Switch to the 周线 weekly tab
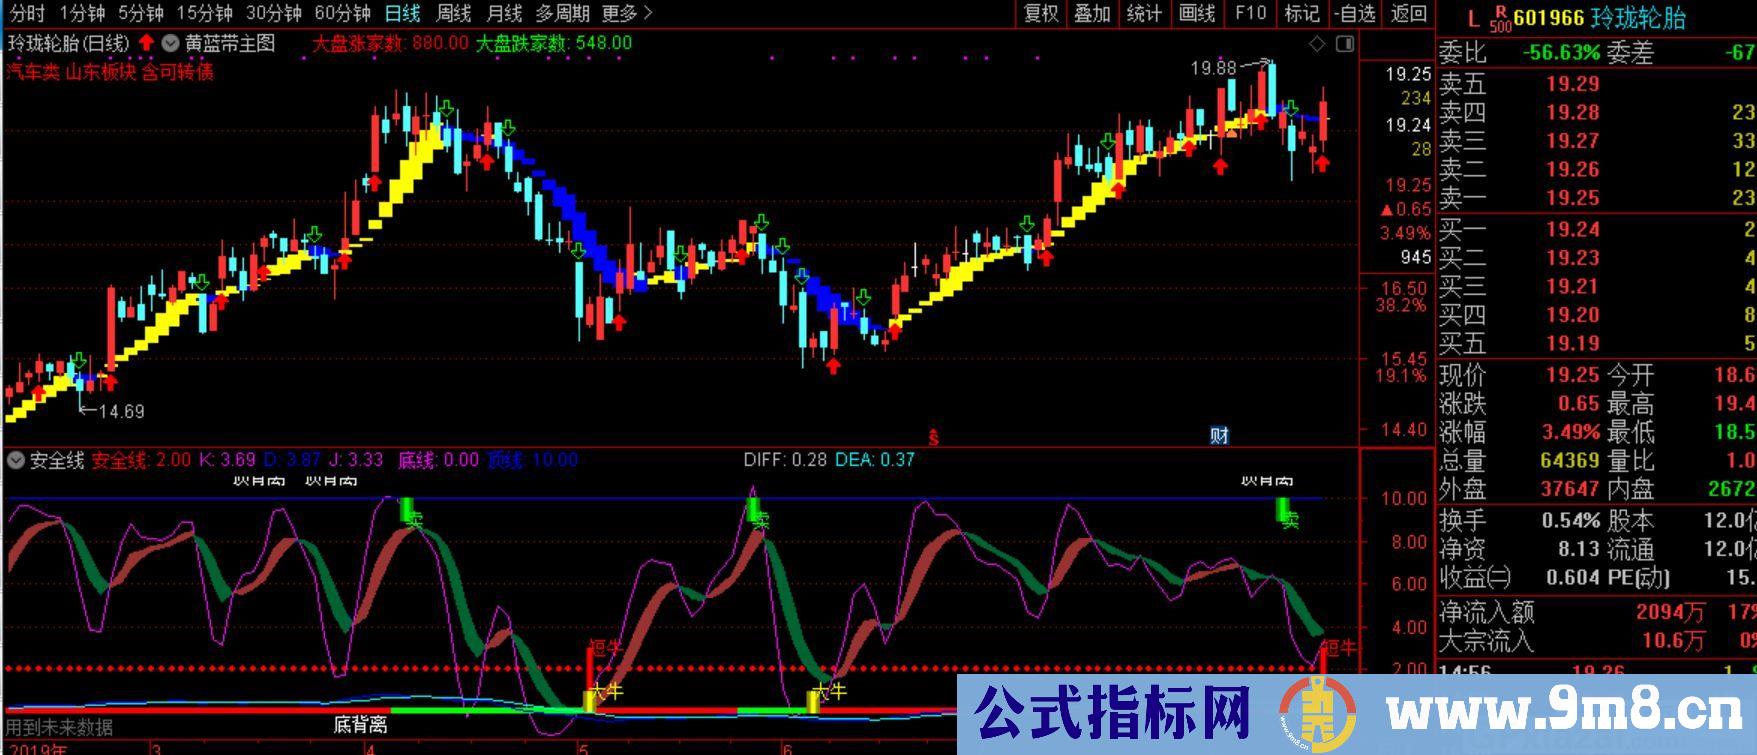This screenshot has width=1757, height=755. pyautogui.click(x=454, y=13)
